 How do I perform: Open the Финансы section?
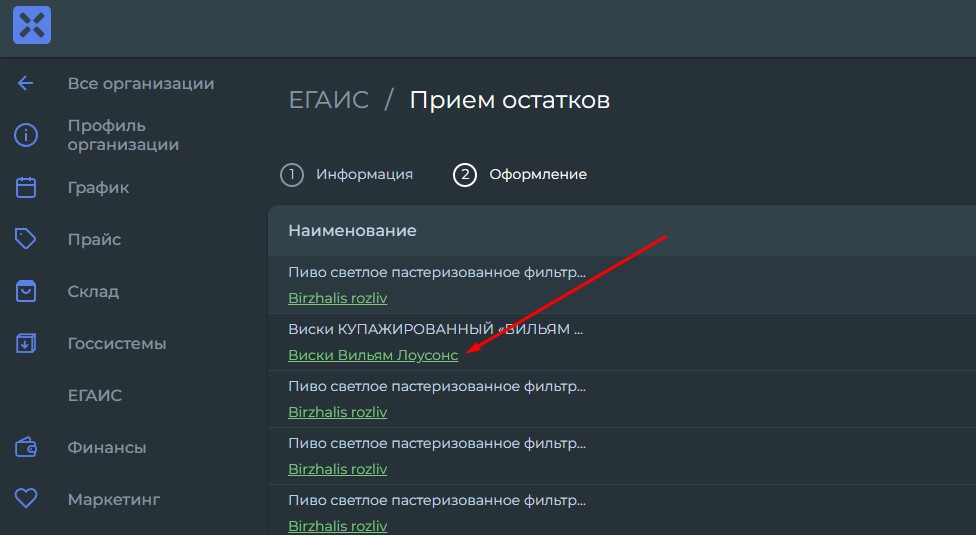click(x=106, y=447)
